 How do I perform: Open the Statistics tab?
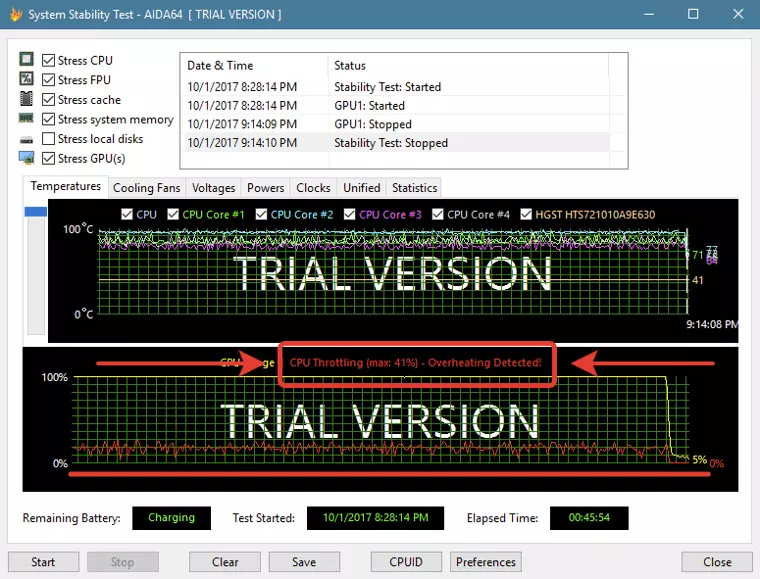(x=414, y=188)
